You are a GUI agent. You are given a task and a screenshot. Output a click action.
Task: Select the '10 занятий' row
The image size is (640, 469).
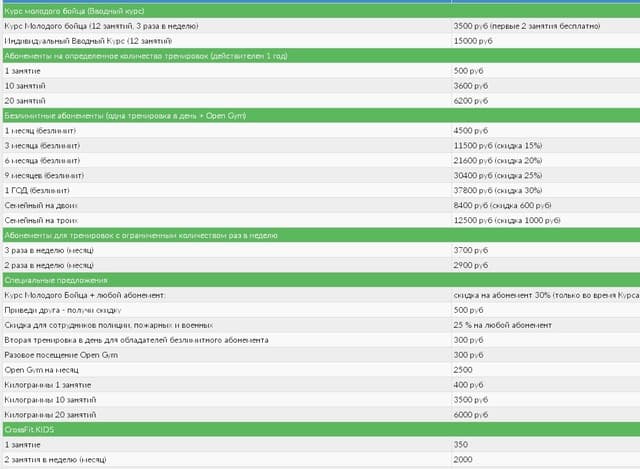coord(321,86)
